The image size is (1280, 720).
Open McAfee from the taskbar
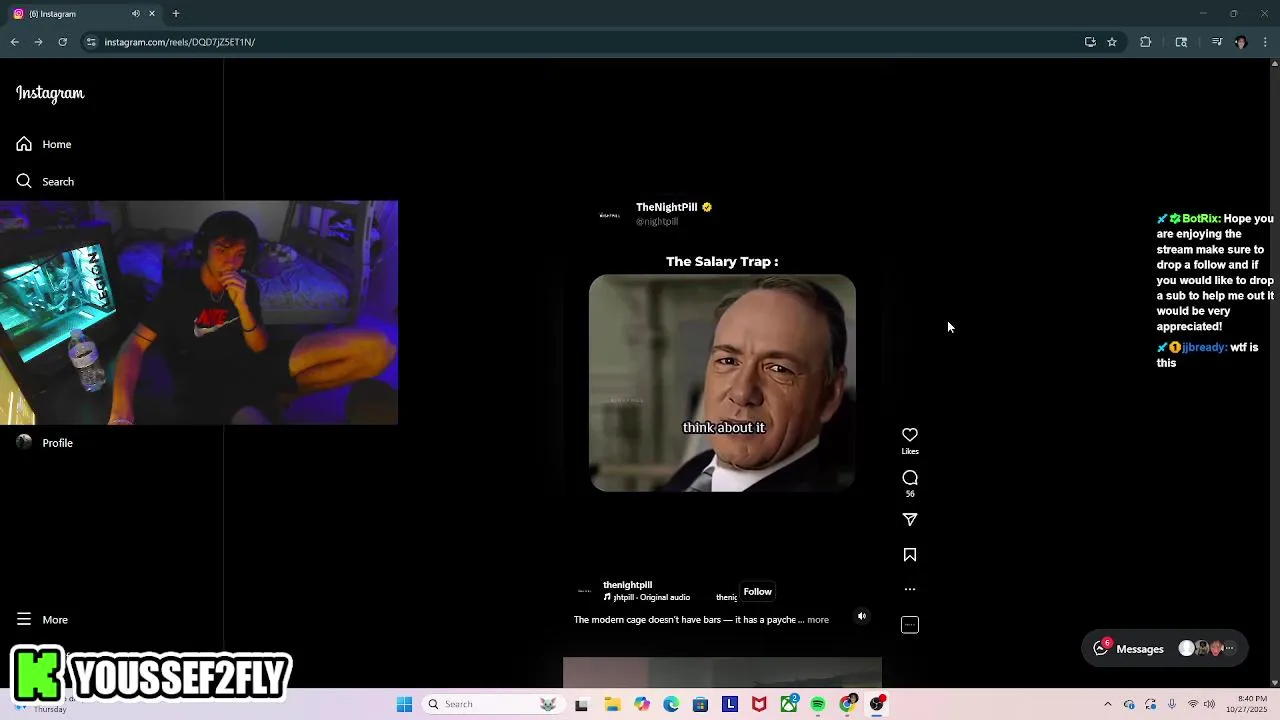[759, 704]
